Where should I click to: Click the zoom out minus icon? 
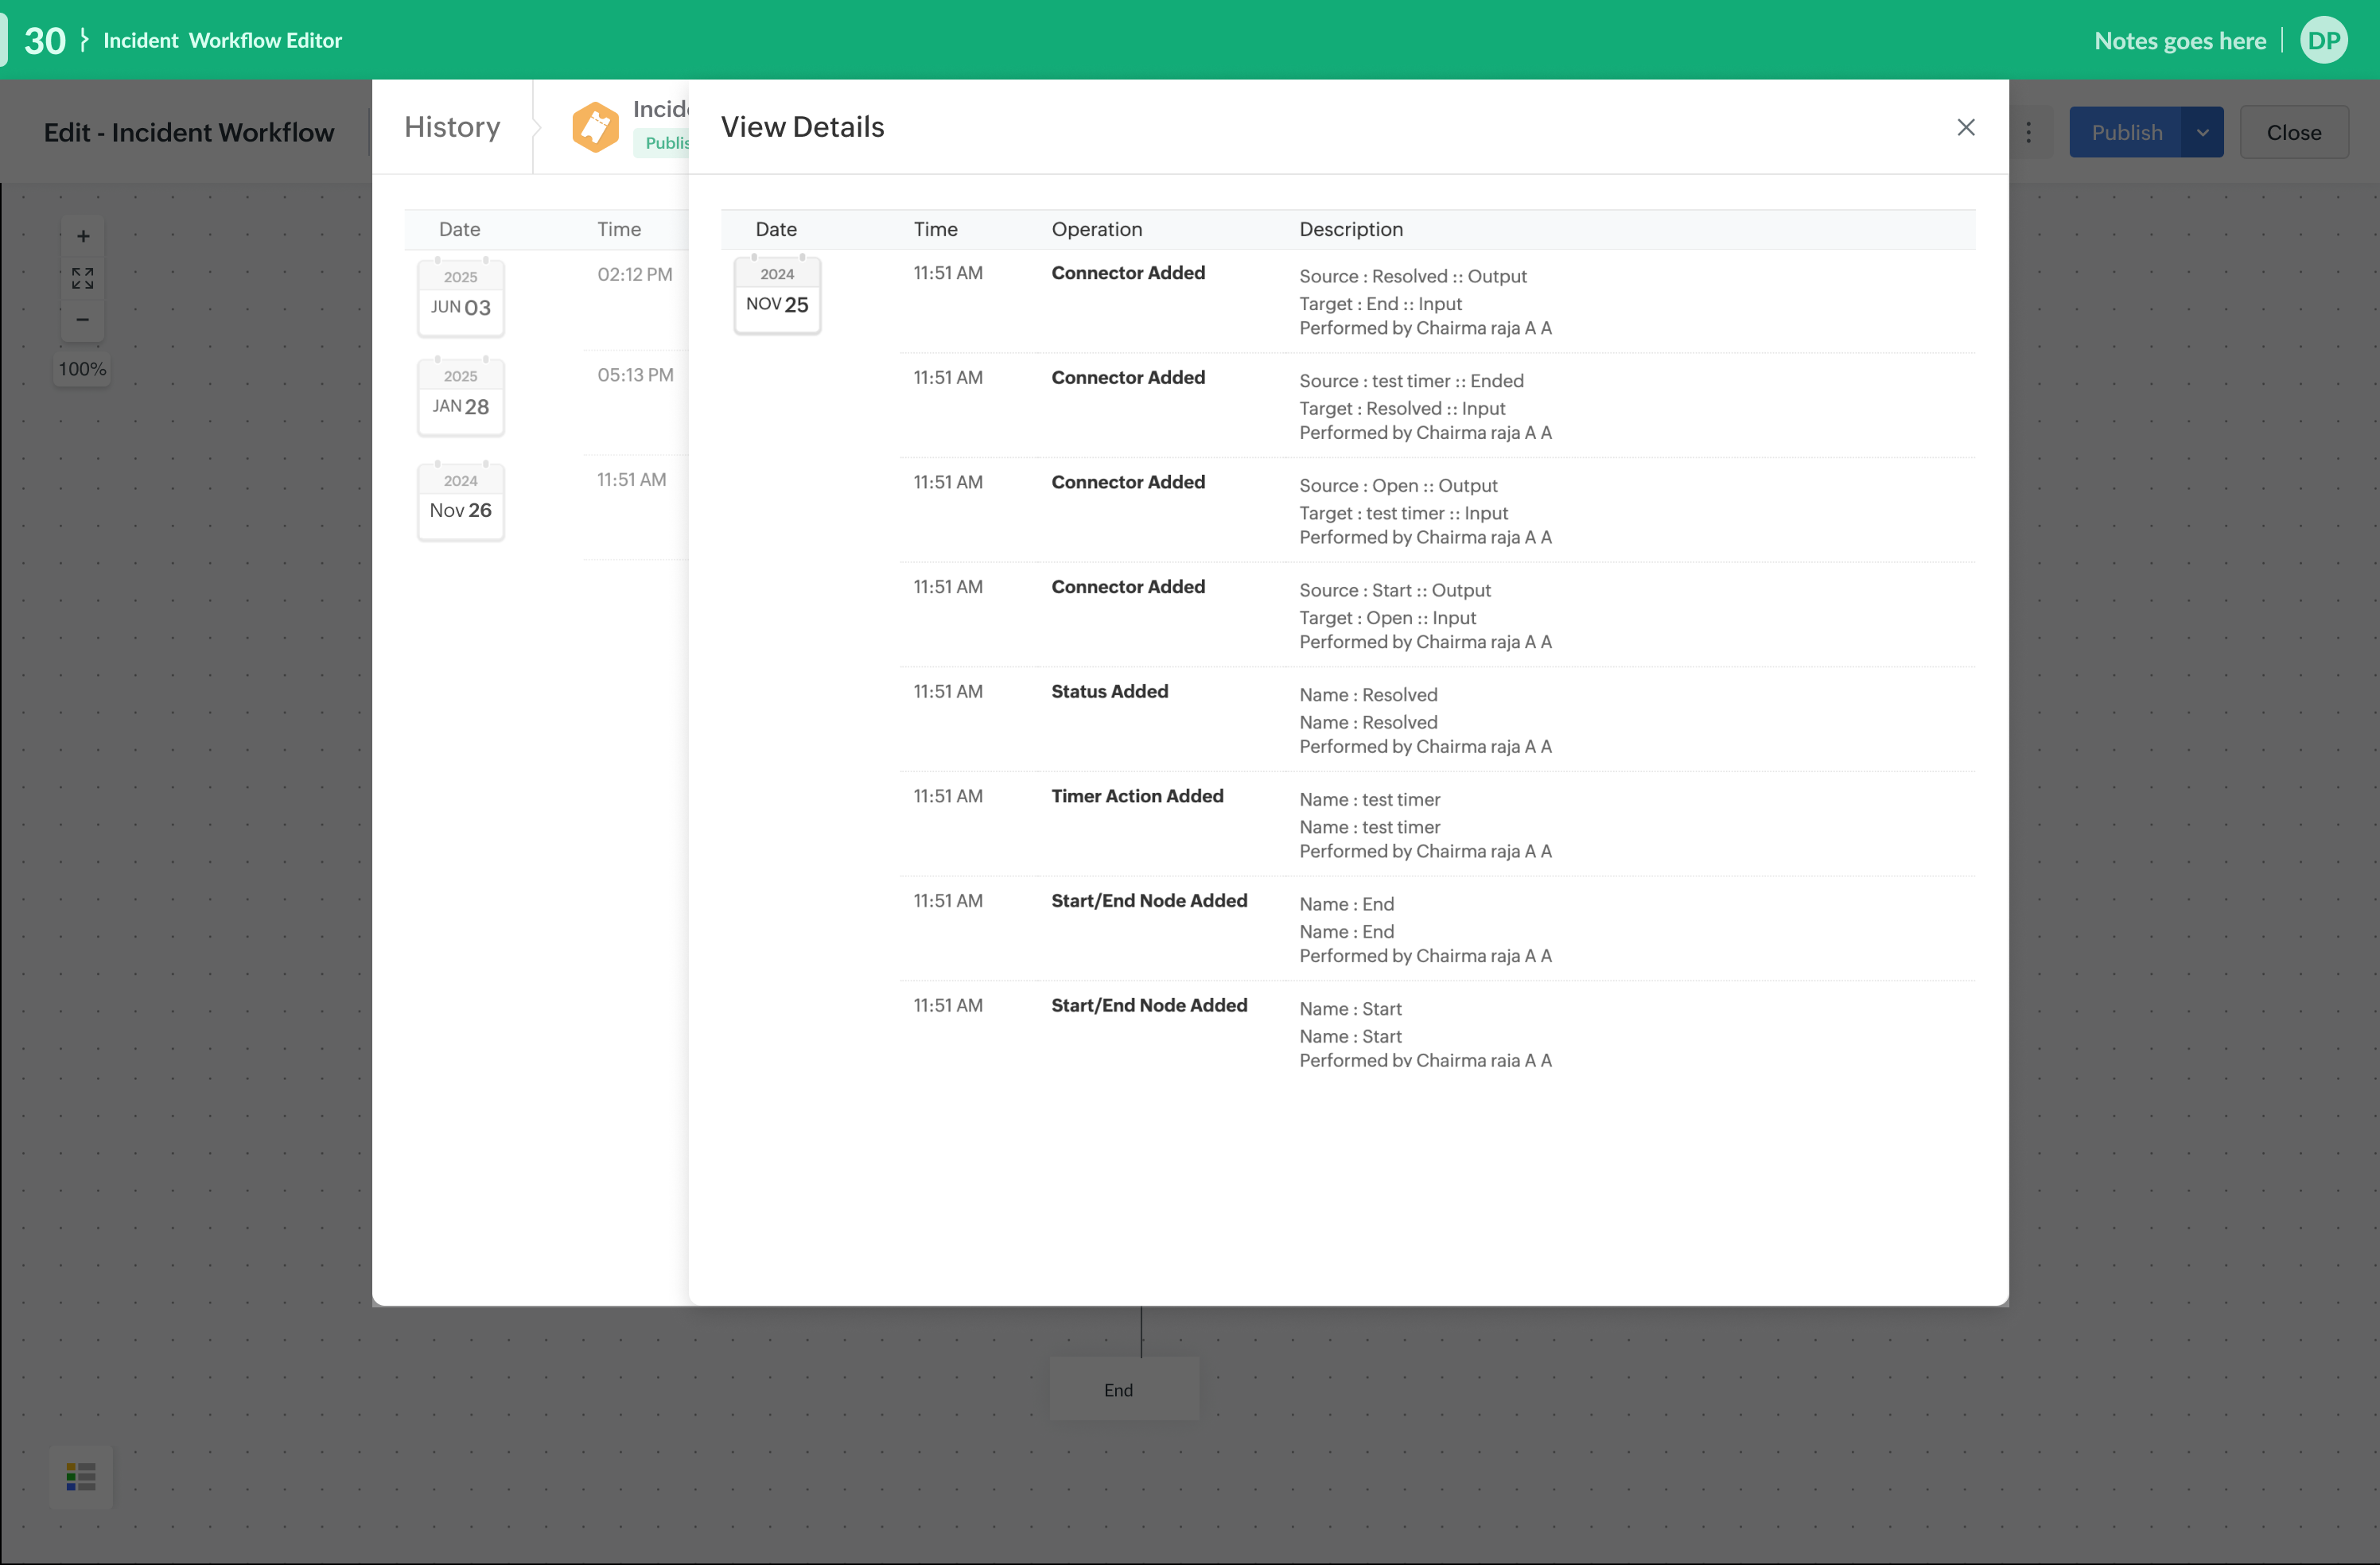coord(83,320)
